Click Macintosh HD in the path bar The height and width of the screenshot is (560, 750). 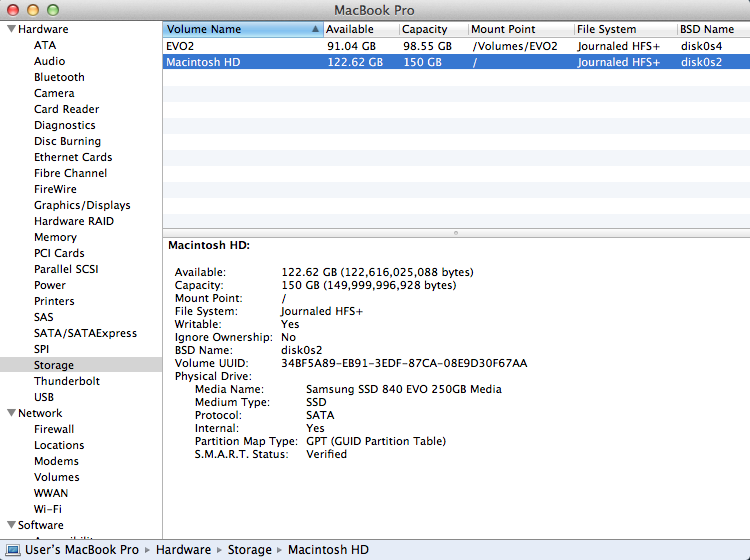[x=328, y=550]
